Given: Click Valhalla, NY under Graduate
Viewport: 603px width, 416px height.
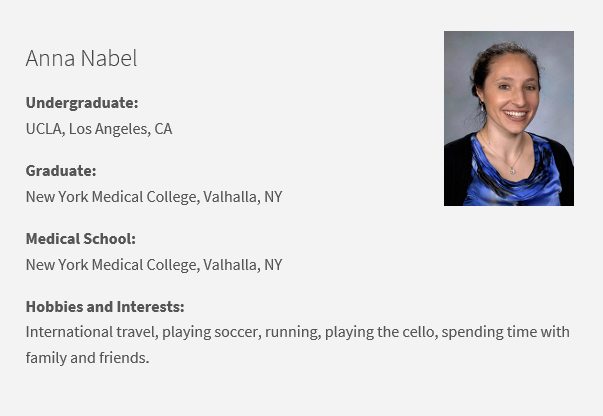Looking at the screenshot, I should tap(243, 197).
